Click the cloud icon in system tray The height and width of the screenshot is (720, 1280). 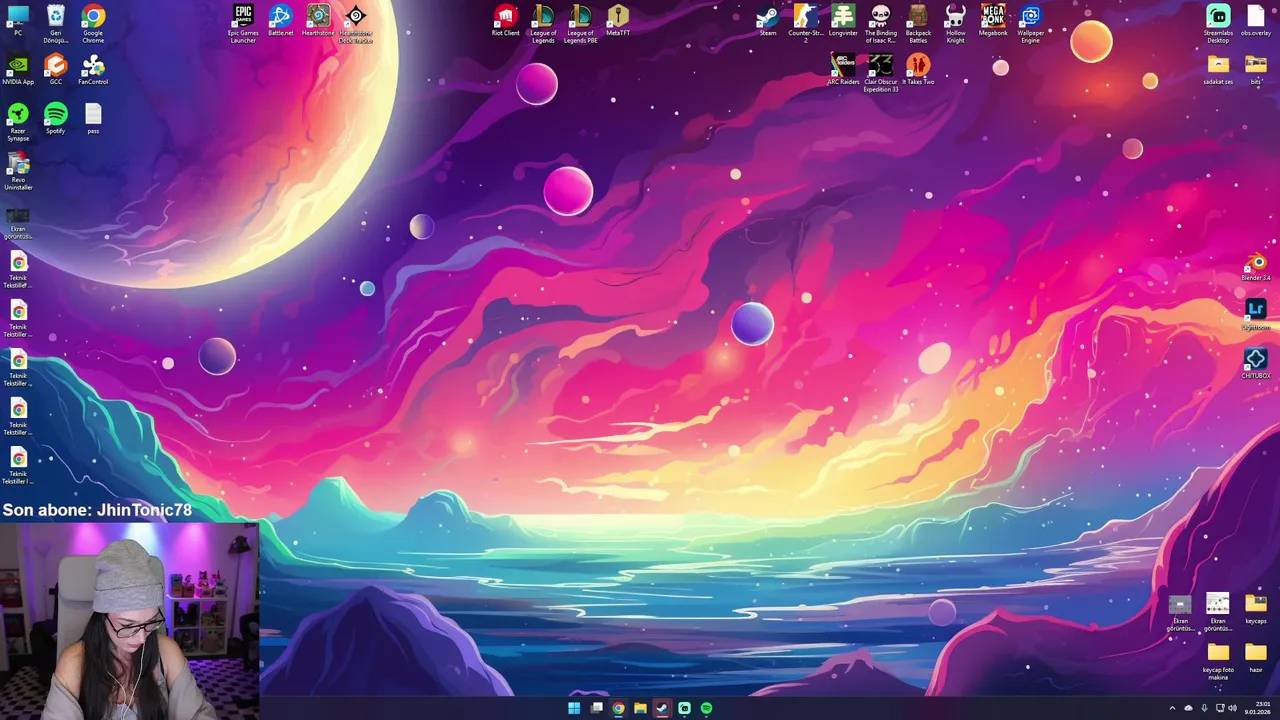click(x=1188, y=708)
